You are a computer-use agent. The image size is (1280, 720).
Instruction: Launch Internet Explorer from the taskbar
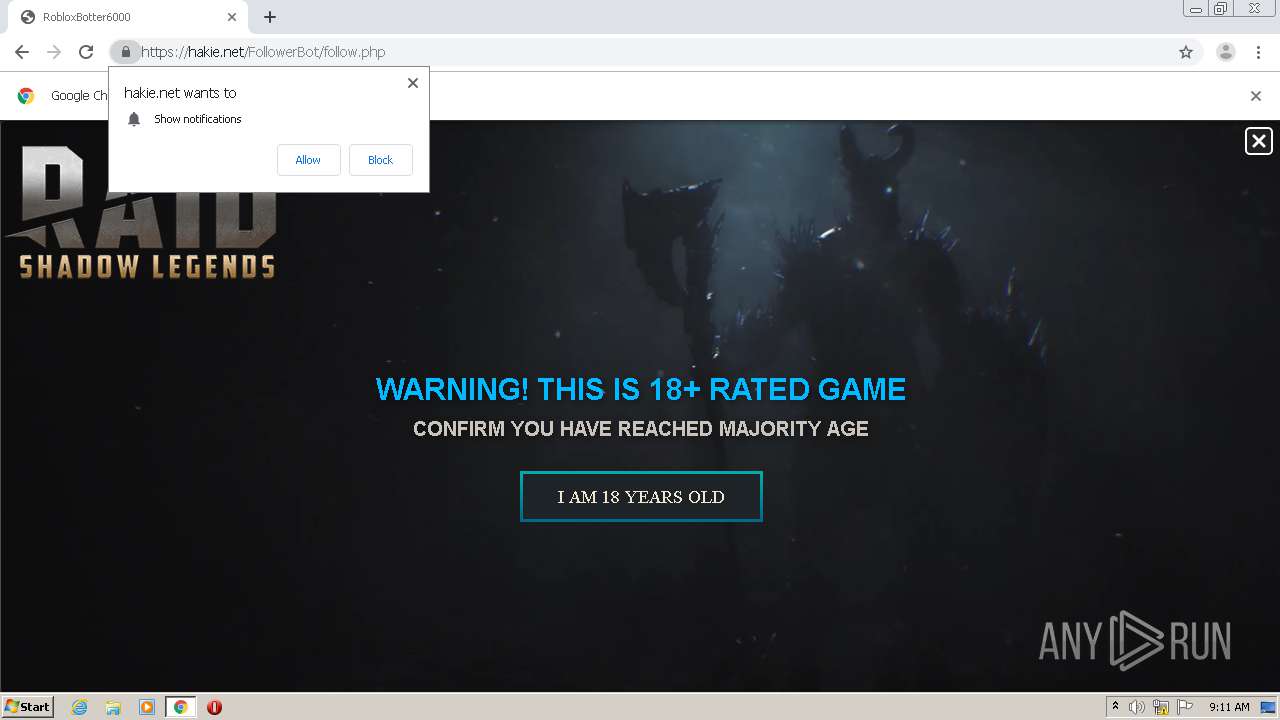pyautogui.click(x=80, y=707)
